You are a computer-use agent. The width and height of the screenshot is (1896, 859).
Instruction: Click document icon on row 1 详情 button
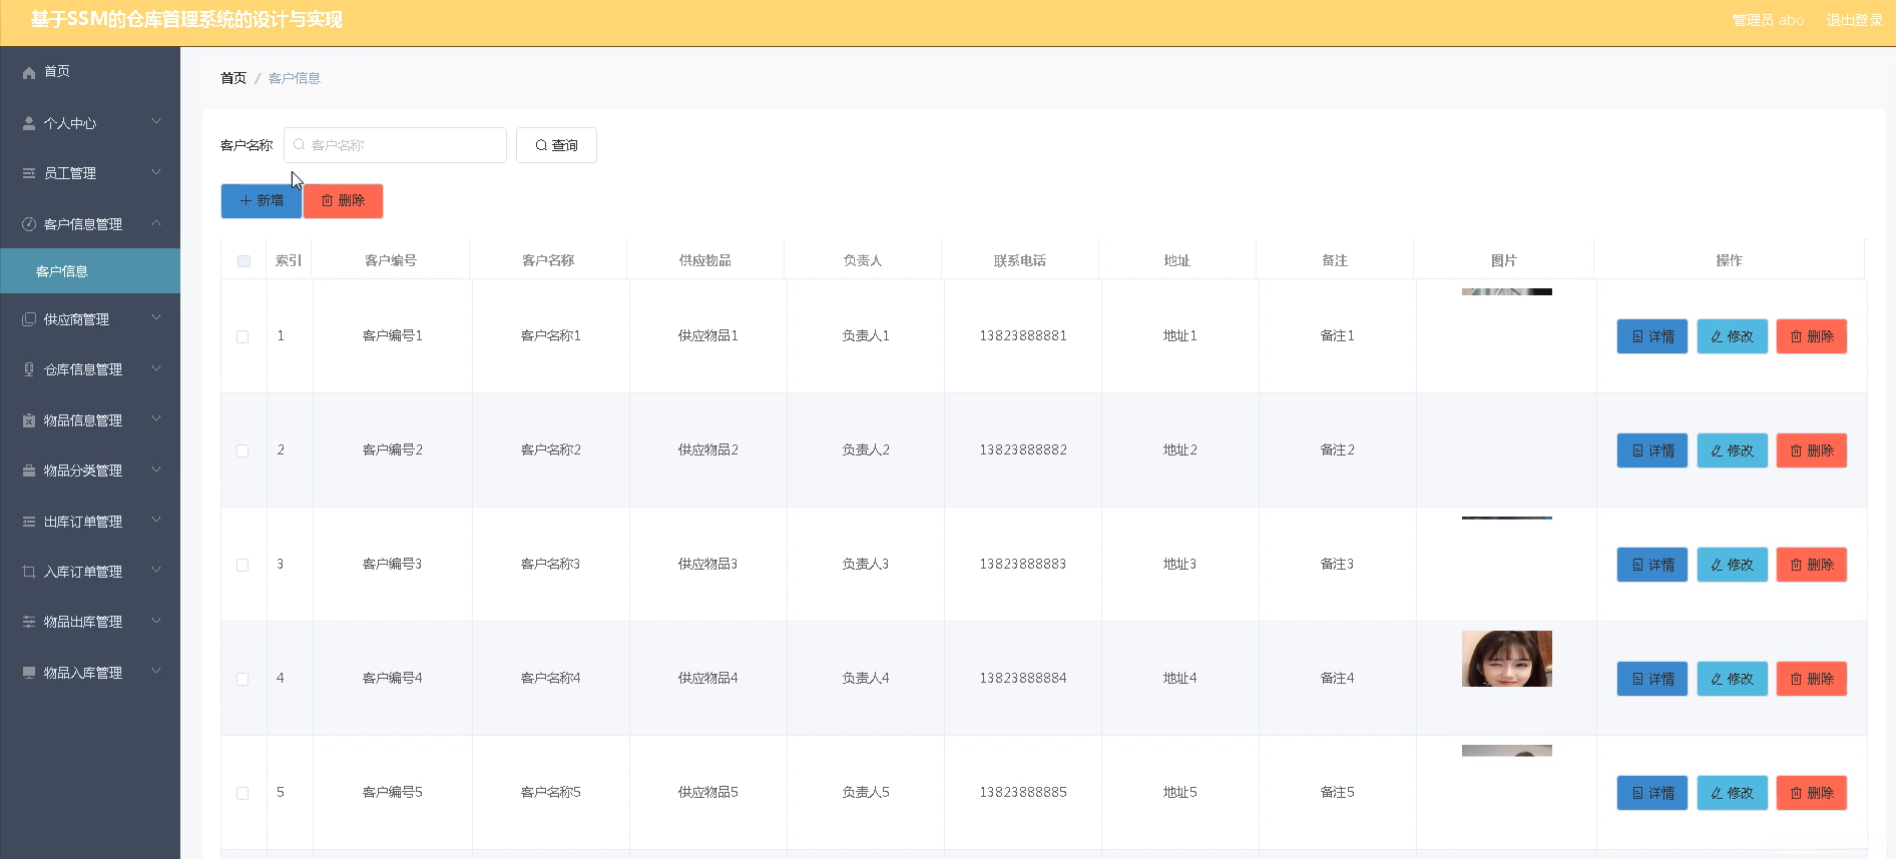(x=1638, y=336)
